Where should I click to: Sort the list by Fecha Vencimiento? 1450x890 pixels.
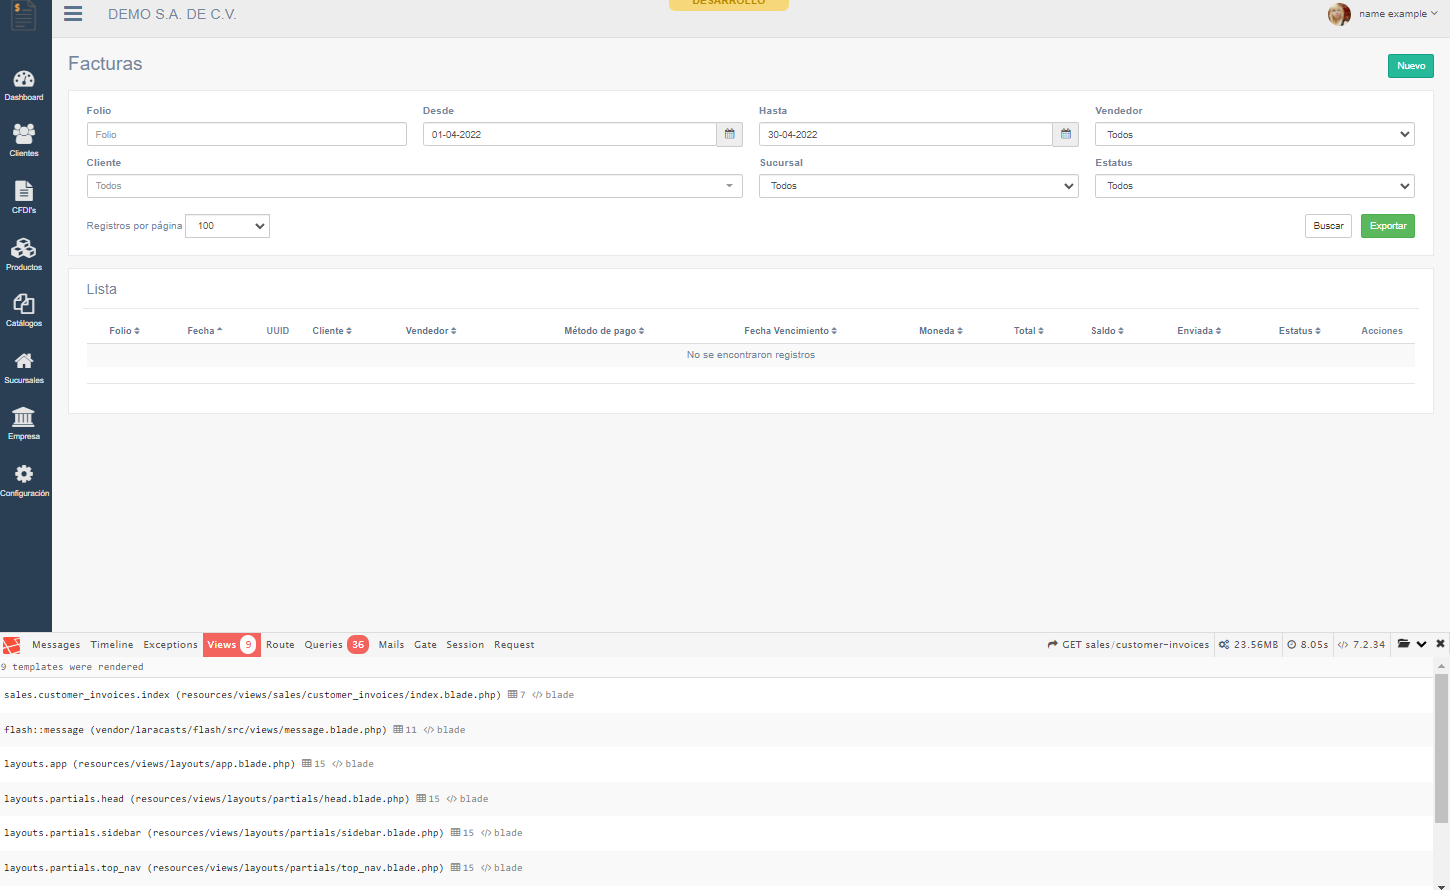[x=791, y=331]
